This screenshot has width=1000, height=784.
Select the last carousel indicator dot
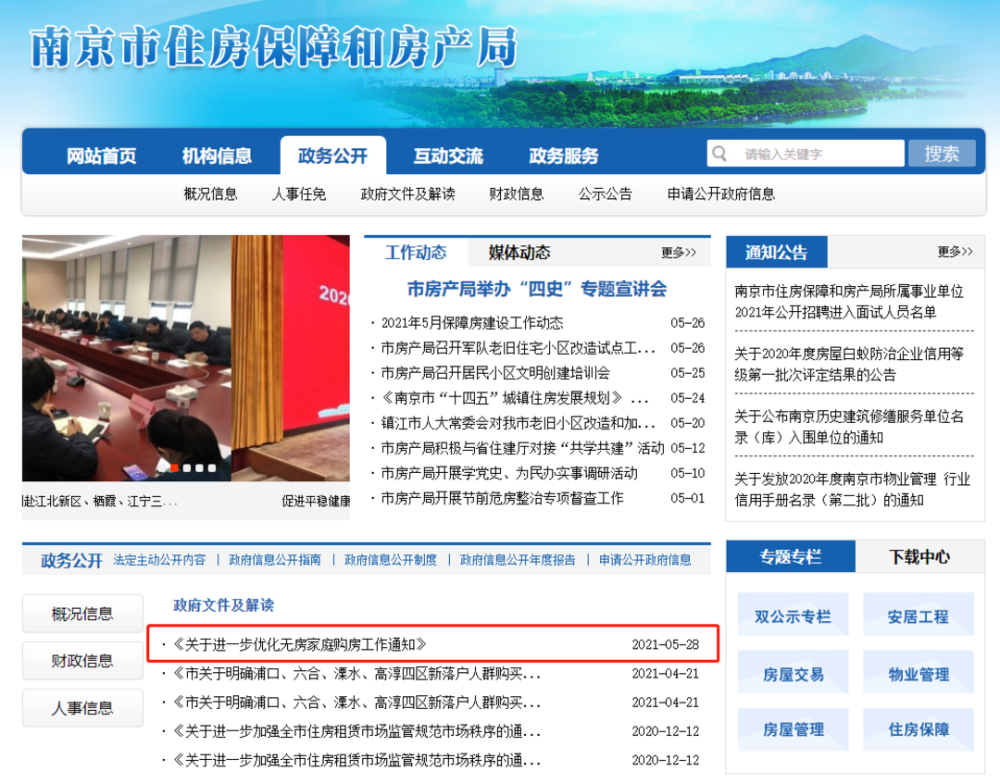coord(212,468)
